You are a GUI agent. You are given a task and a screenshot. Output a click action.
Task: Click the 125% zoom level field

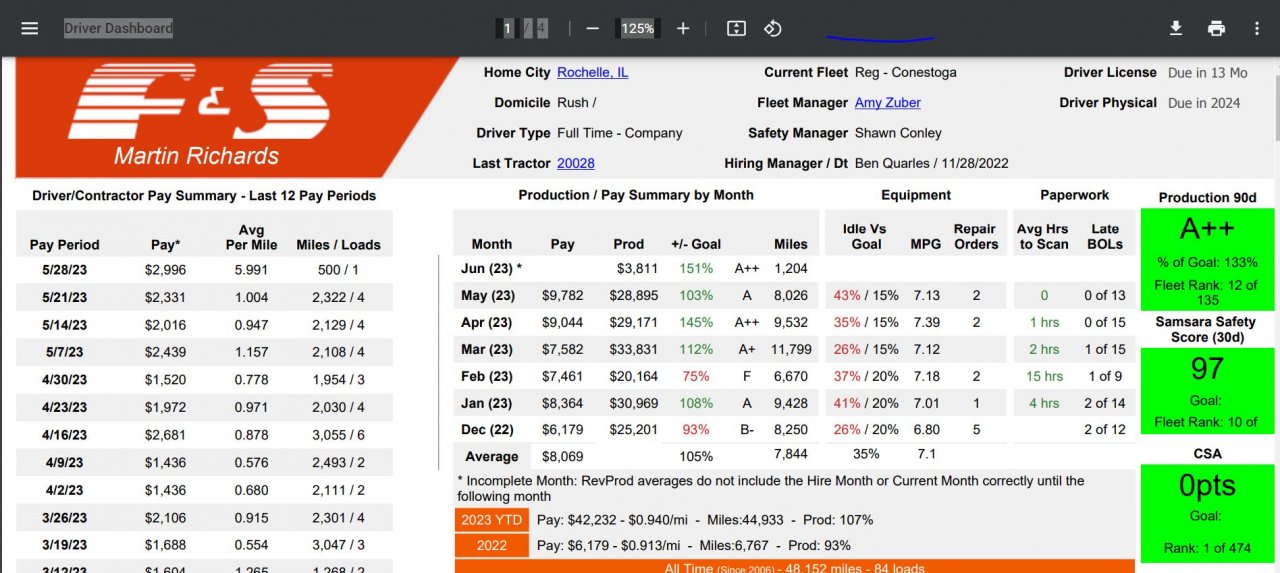[x=637, y=28]
